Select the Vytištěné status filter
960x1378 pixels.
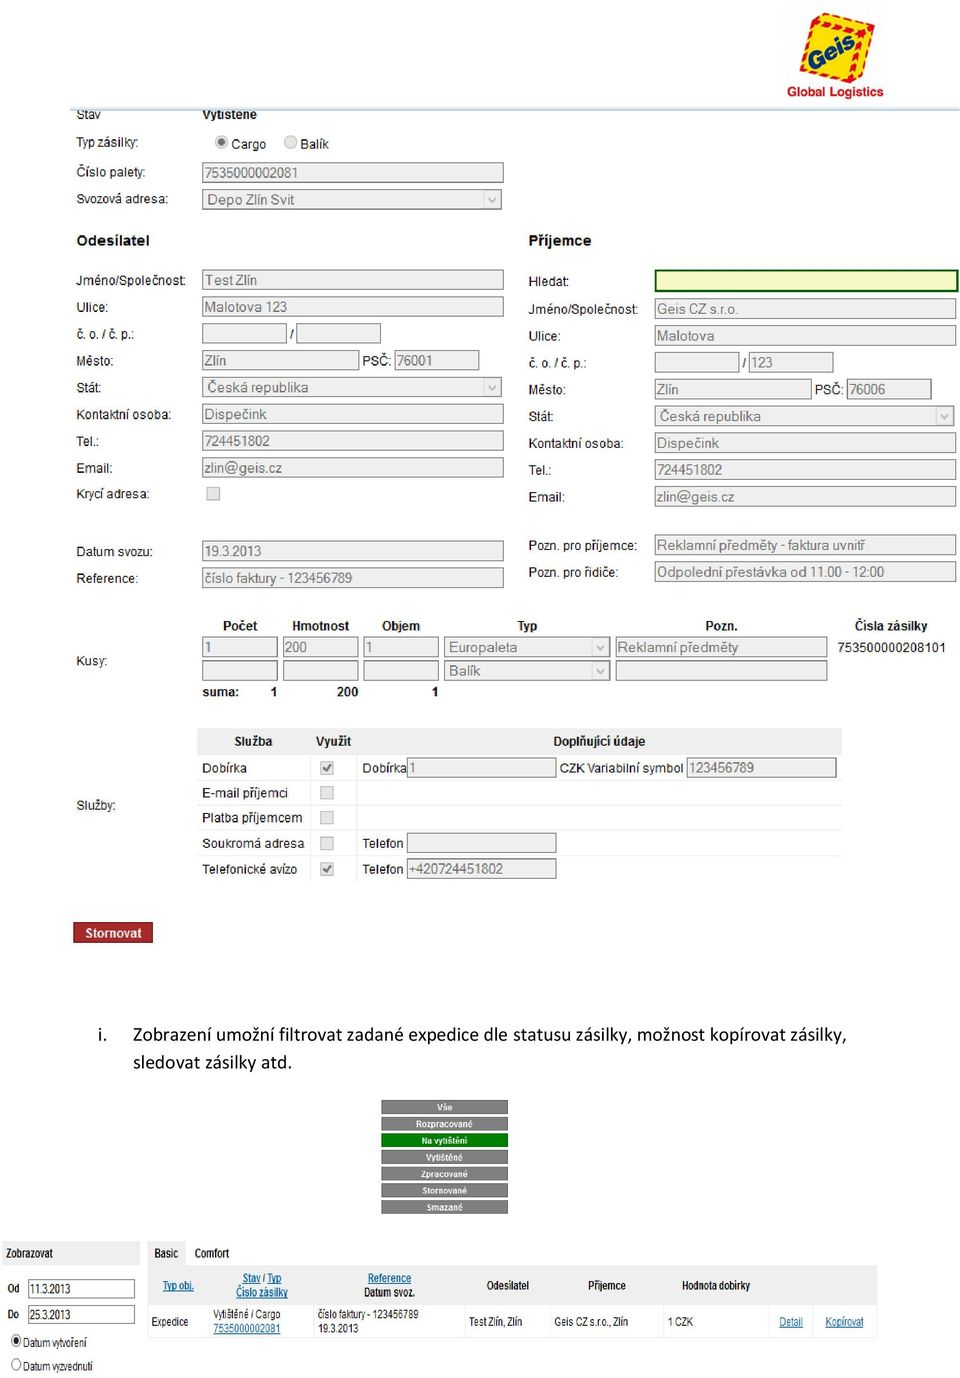[x=444, y=1157]
